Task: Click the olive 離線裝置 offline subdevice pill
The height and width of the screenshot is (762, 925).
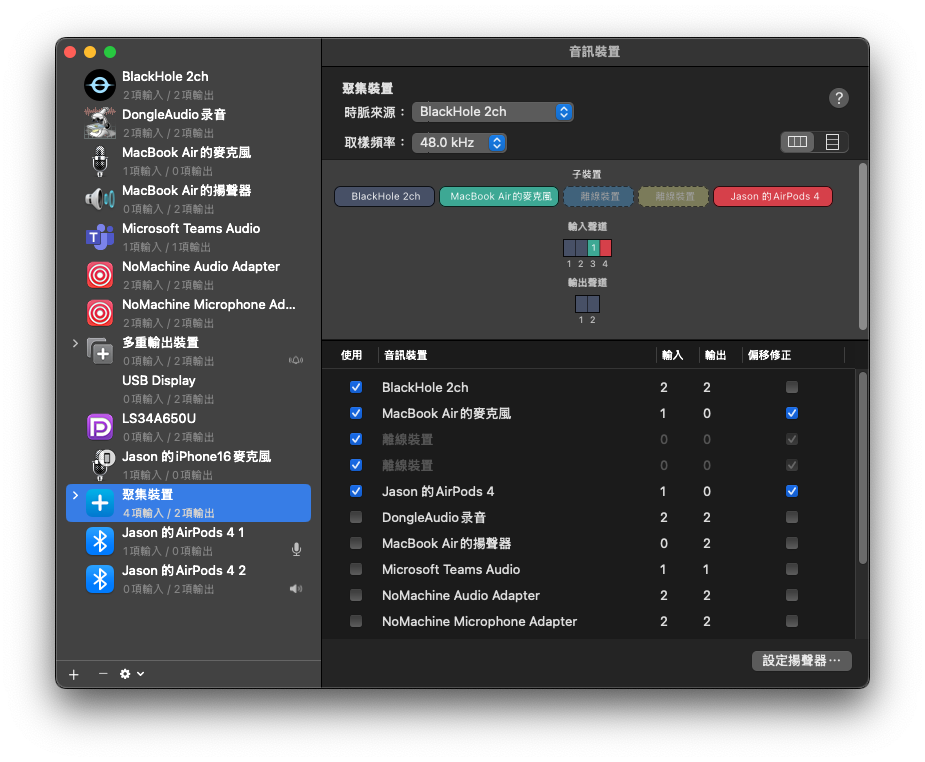Action: click(x=674, y=196)
